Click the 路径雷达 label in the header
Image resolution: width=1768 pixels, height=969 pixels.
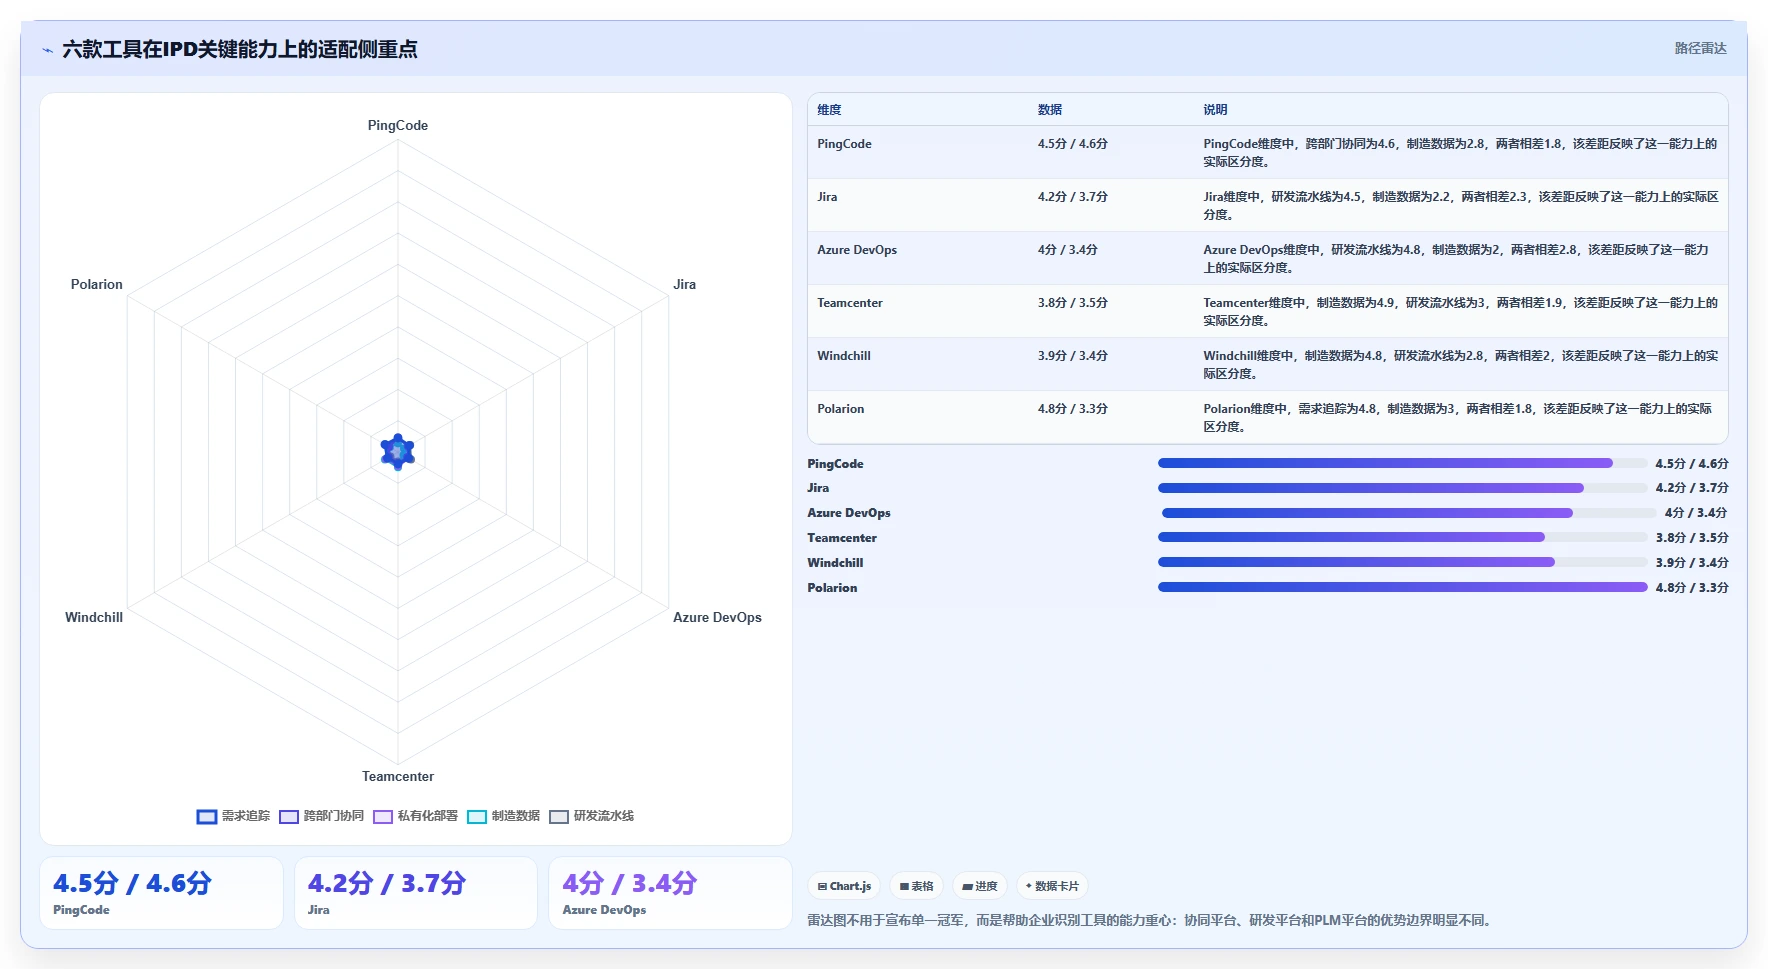click(1700, 48)
